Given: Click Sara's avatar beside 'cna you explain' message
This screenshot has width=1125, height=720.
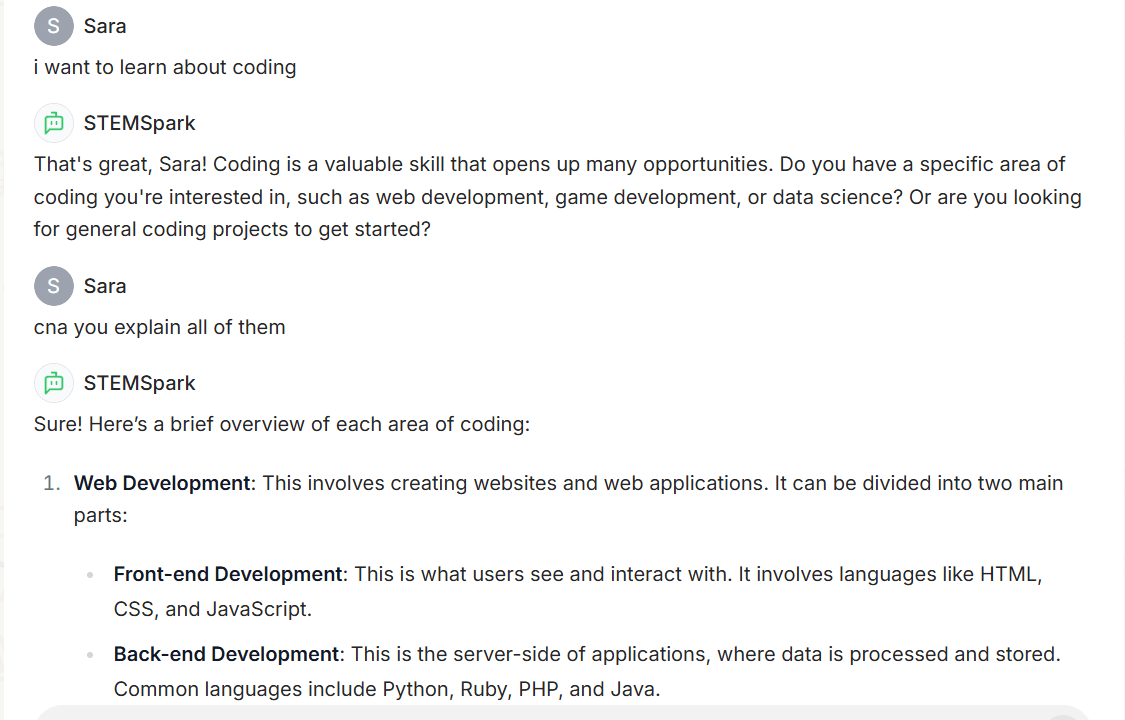Looking at the screenshot, I should point(54,286).
